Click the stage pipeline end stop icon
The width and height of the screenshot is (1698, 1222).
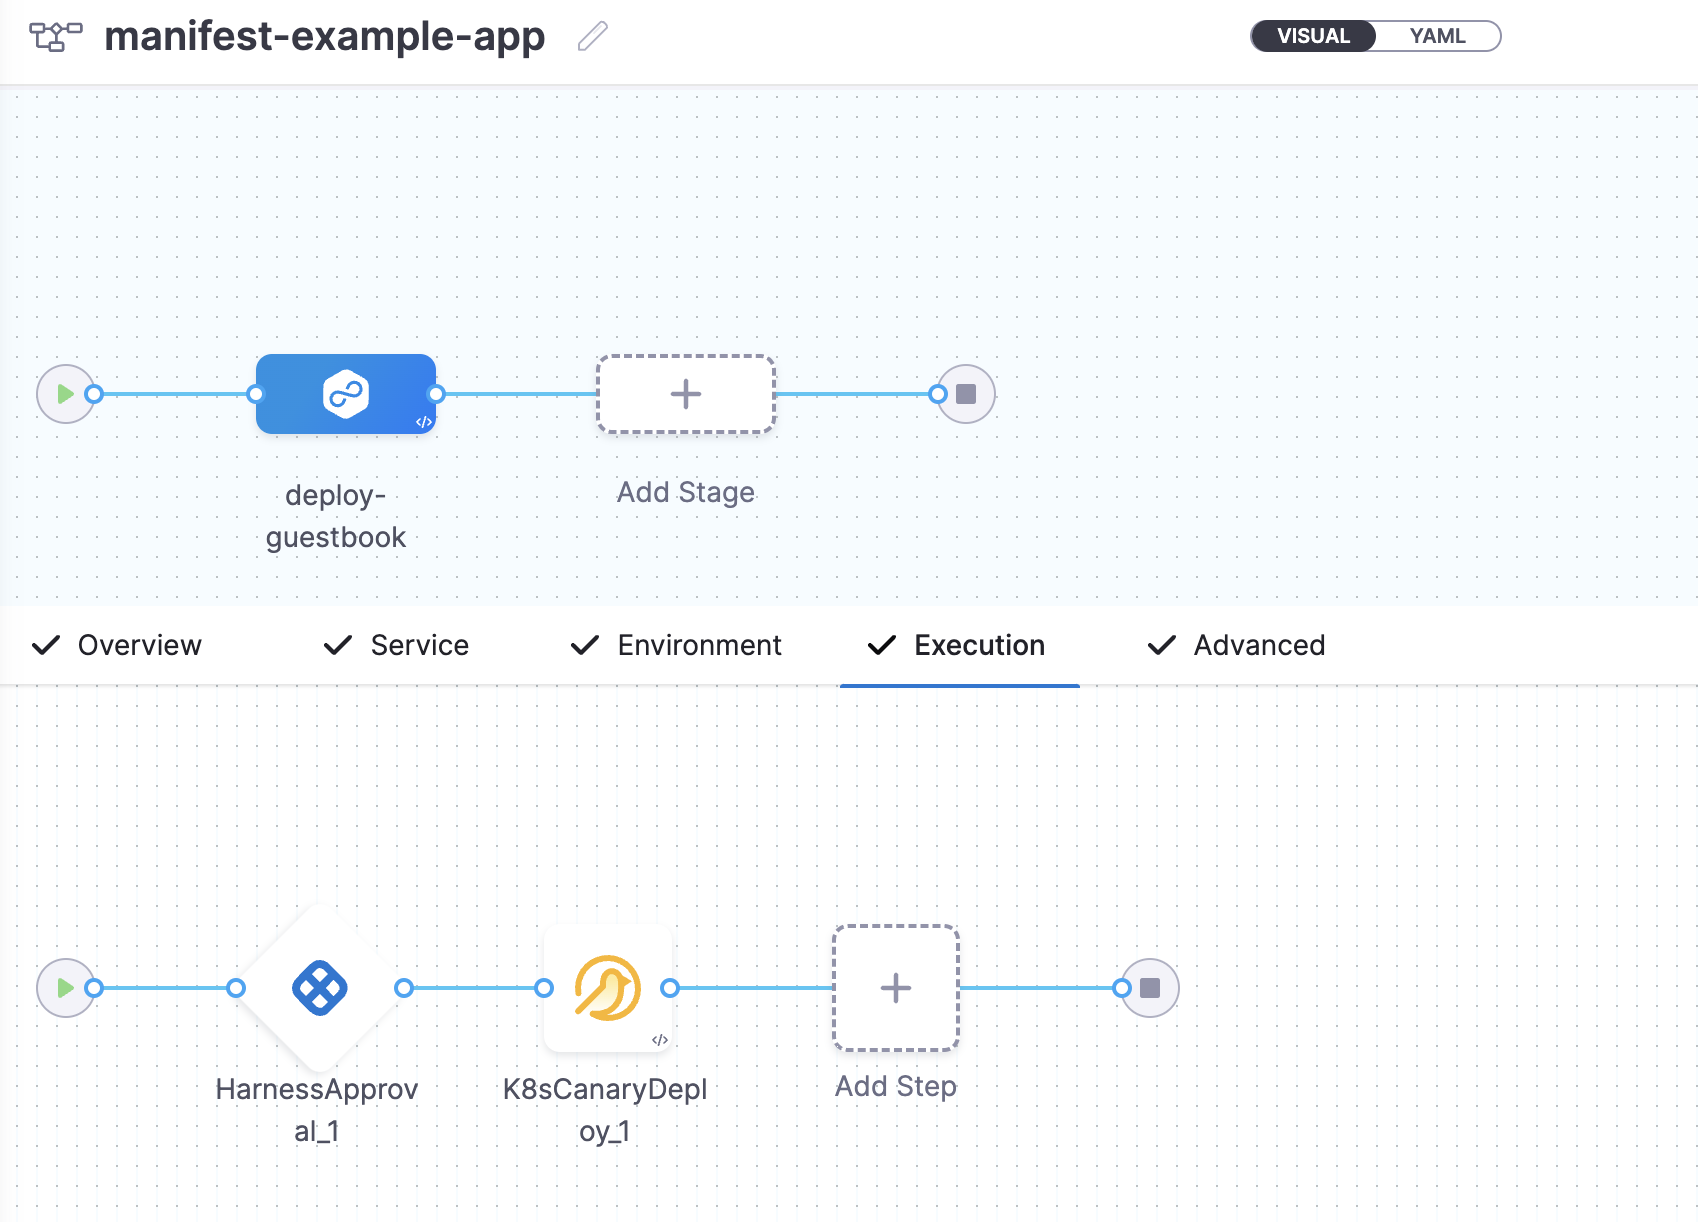click(966, 394)
